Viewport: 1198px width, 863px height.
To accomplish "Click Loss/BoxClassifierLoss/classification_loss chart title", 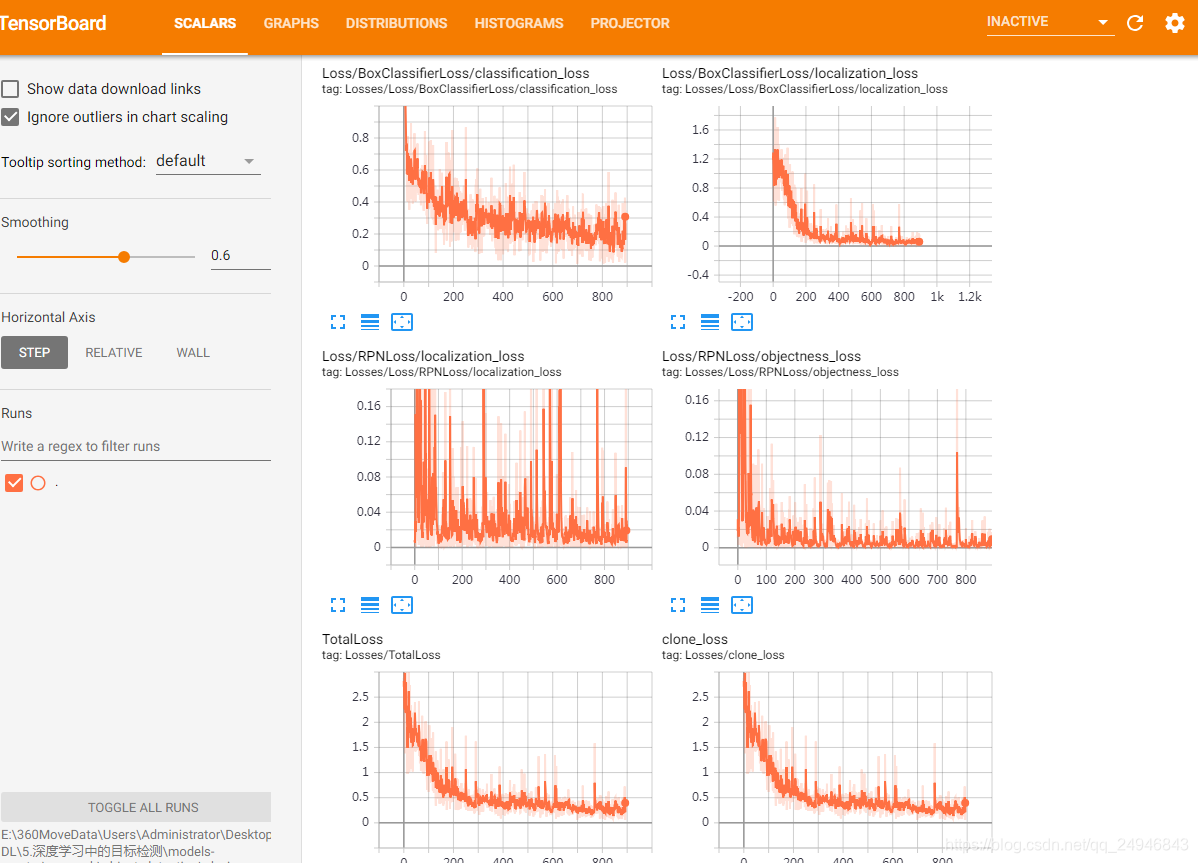I will click(x=455, y=73).
